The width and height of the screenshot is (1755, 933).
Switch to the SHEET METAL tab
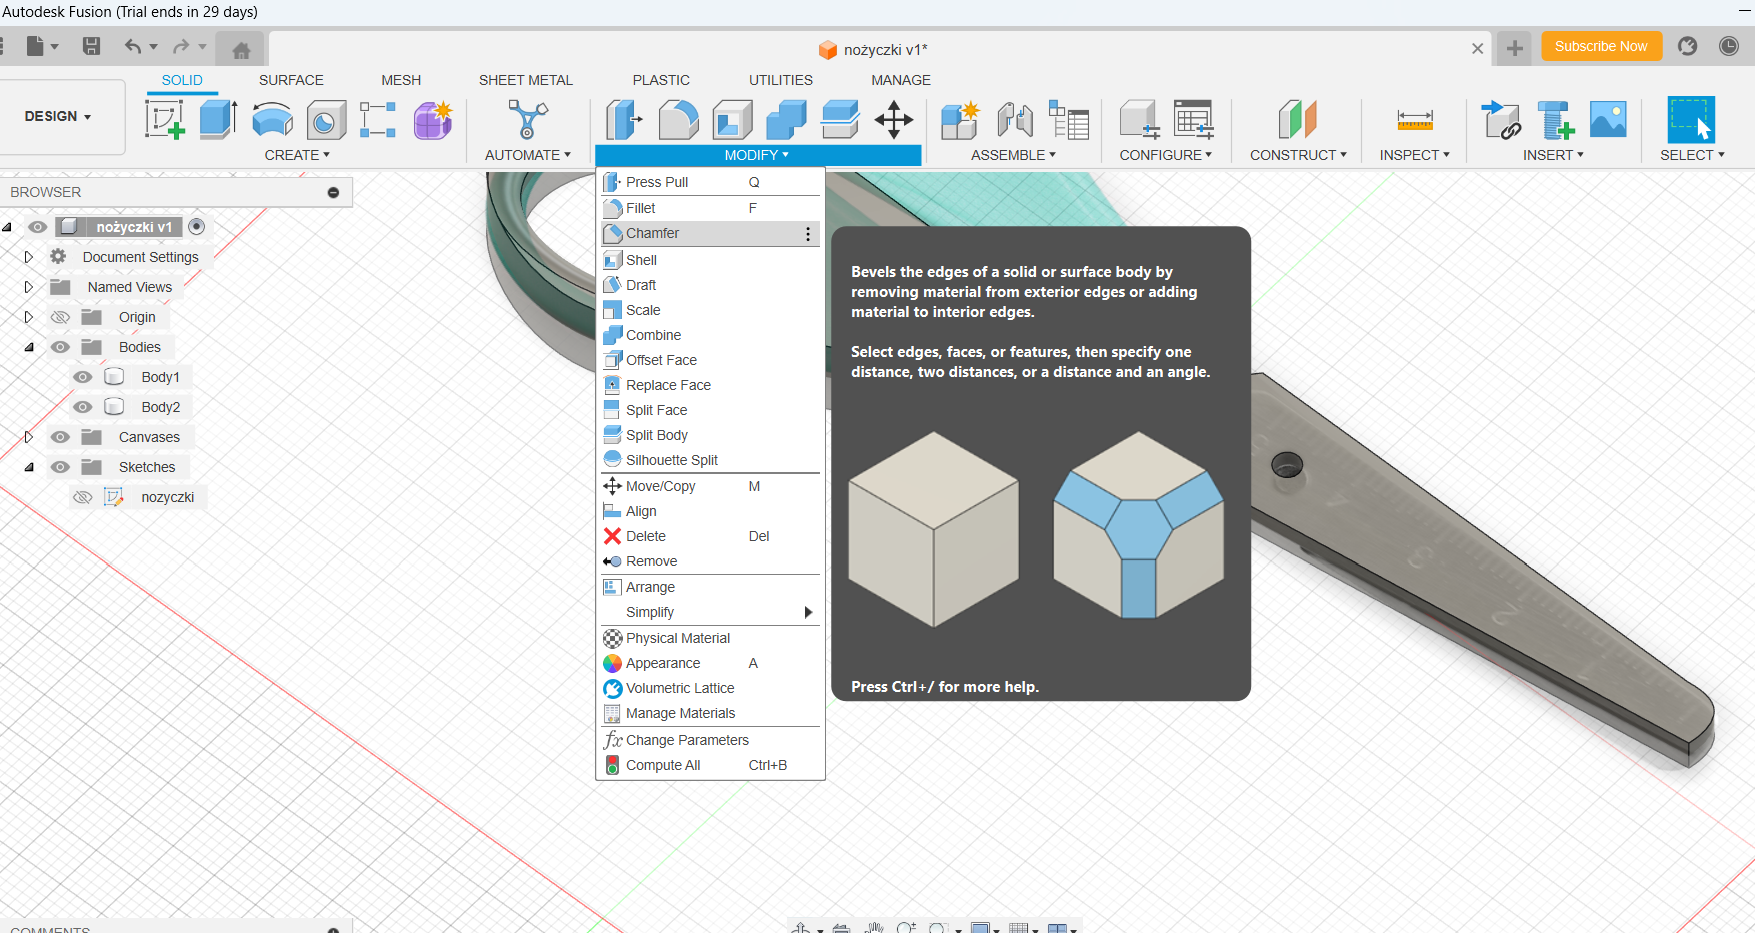click(x=526, y=80)
